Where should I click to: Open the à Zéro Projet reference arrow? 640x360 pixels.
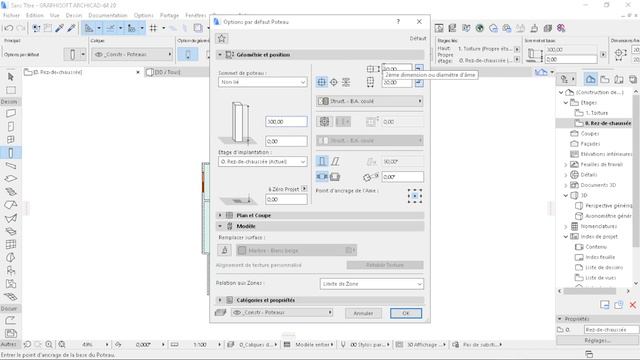tap(304, 189)
